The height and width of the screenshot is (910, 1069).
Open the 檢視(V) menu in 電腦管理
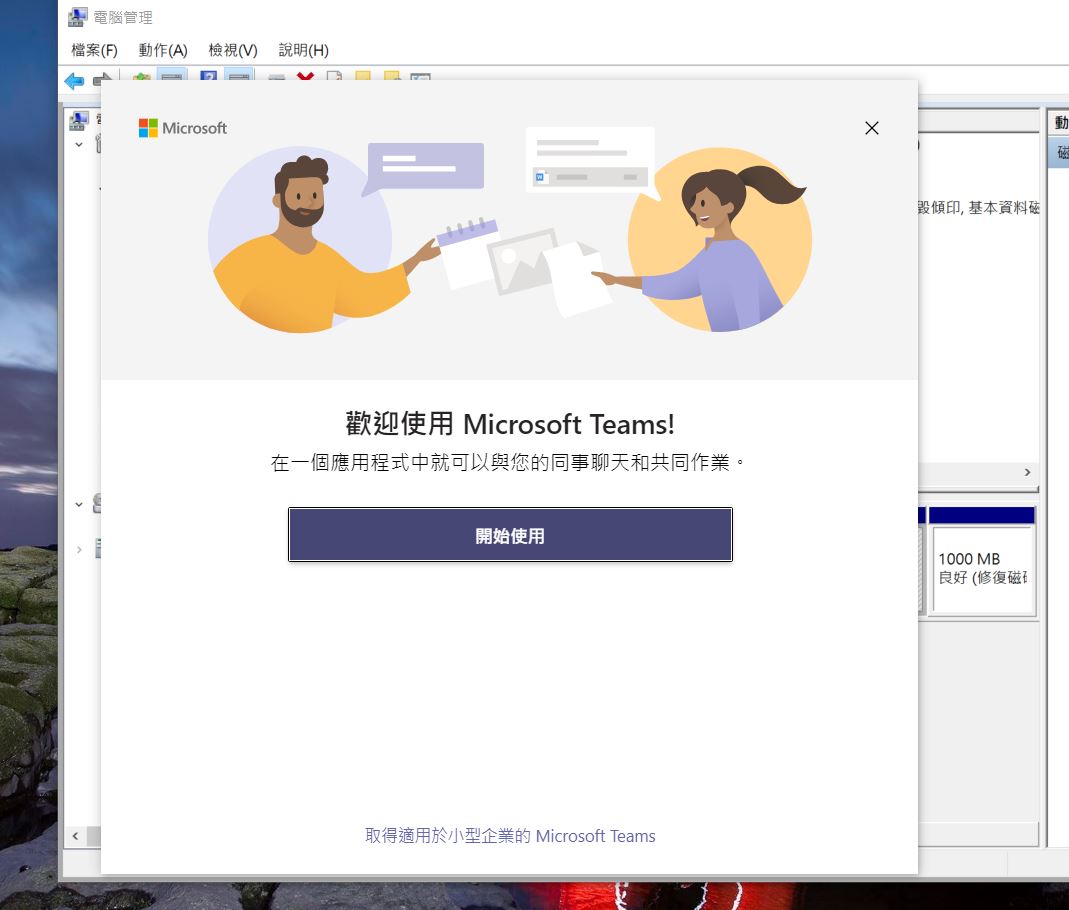232,50
